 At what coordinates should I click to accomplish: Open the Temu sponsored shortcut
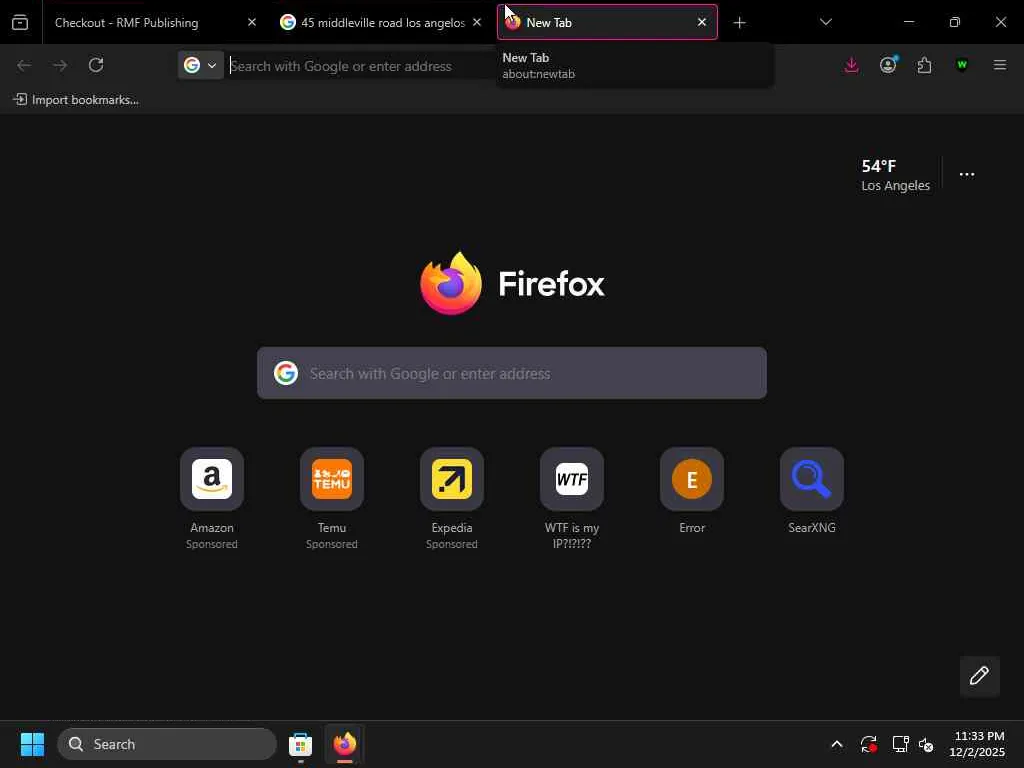click(332, 479)
